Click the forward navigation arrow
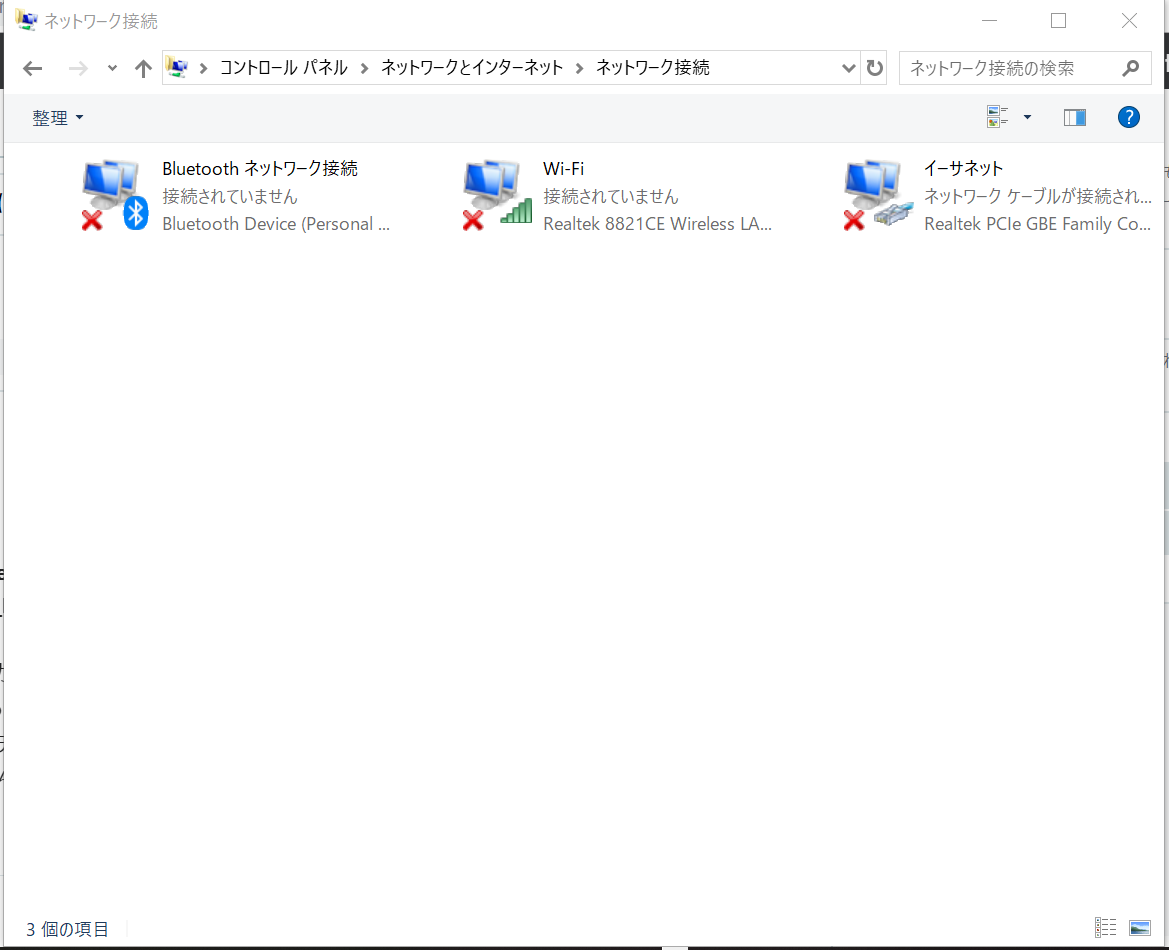 [x=78, y=69]
